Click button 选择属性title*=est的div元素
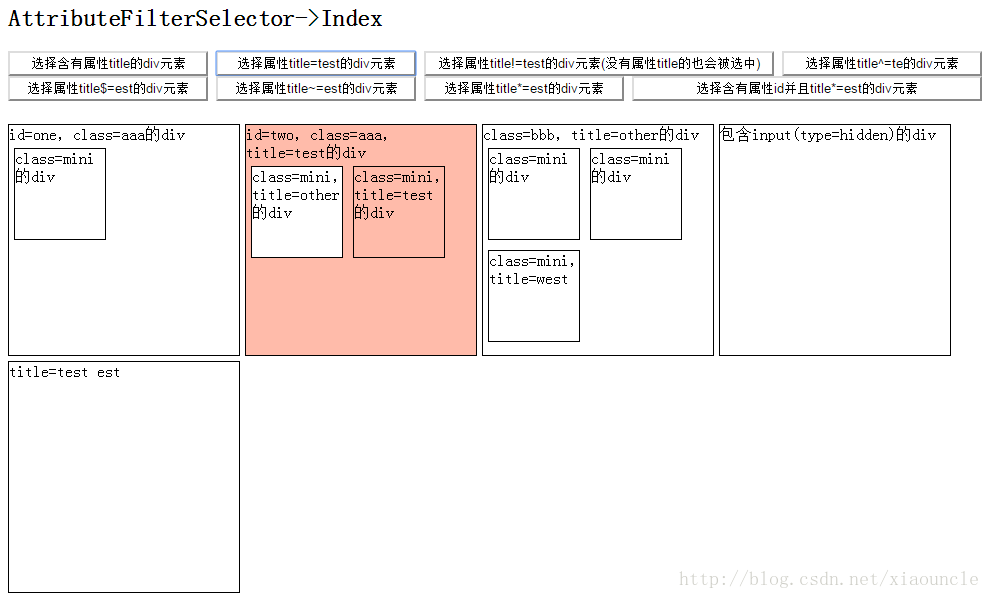Screen dimensions: 990x599 coord(524,88)
